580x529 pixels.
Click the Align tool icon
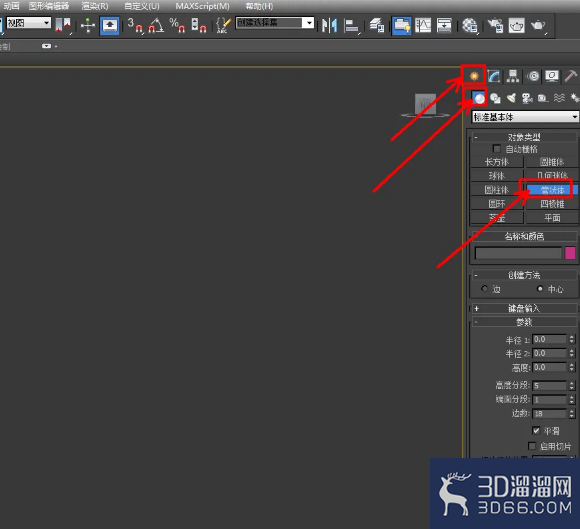pyautogui.click(x=351, y=25)
